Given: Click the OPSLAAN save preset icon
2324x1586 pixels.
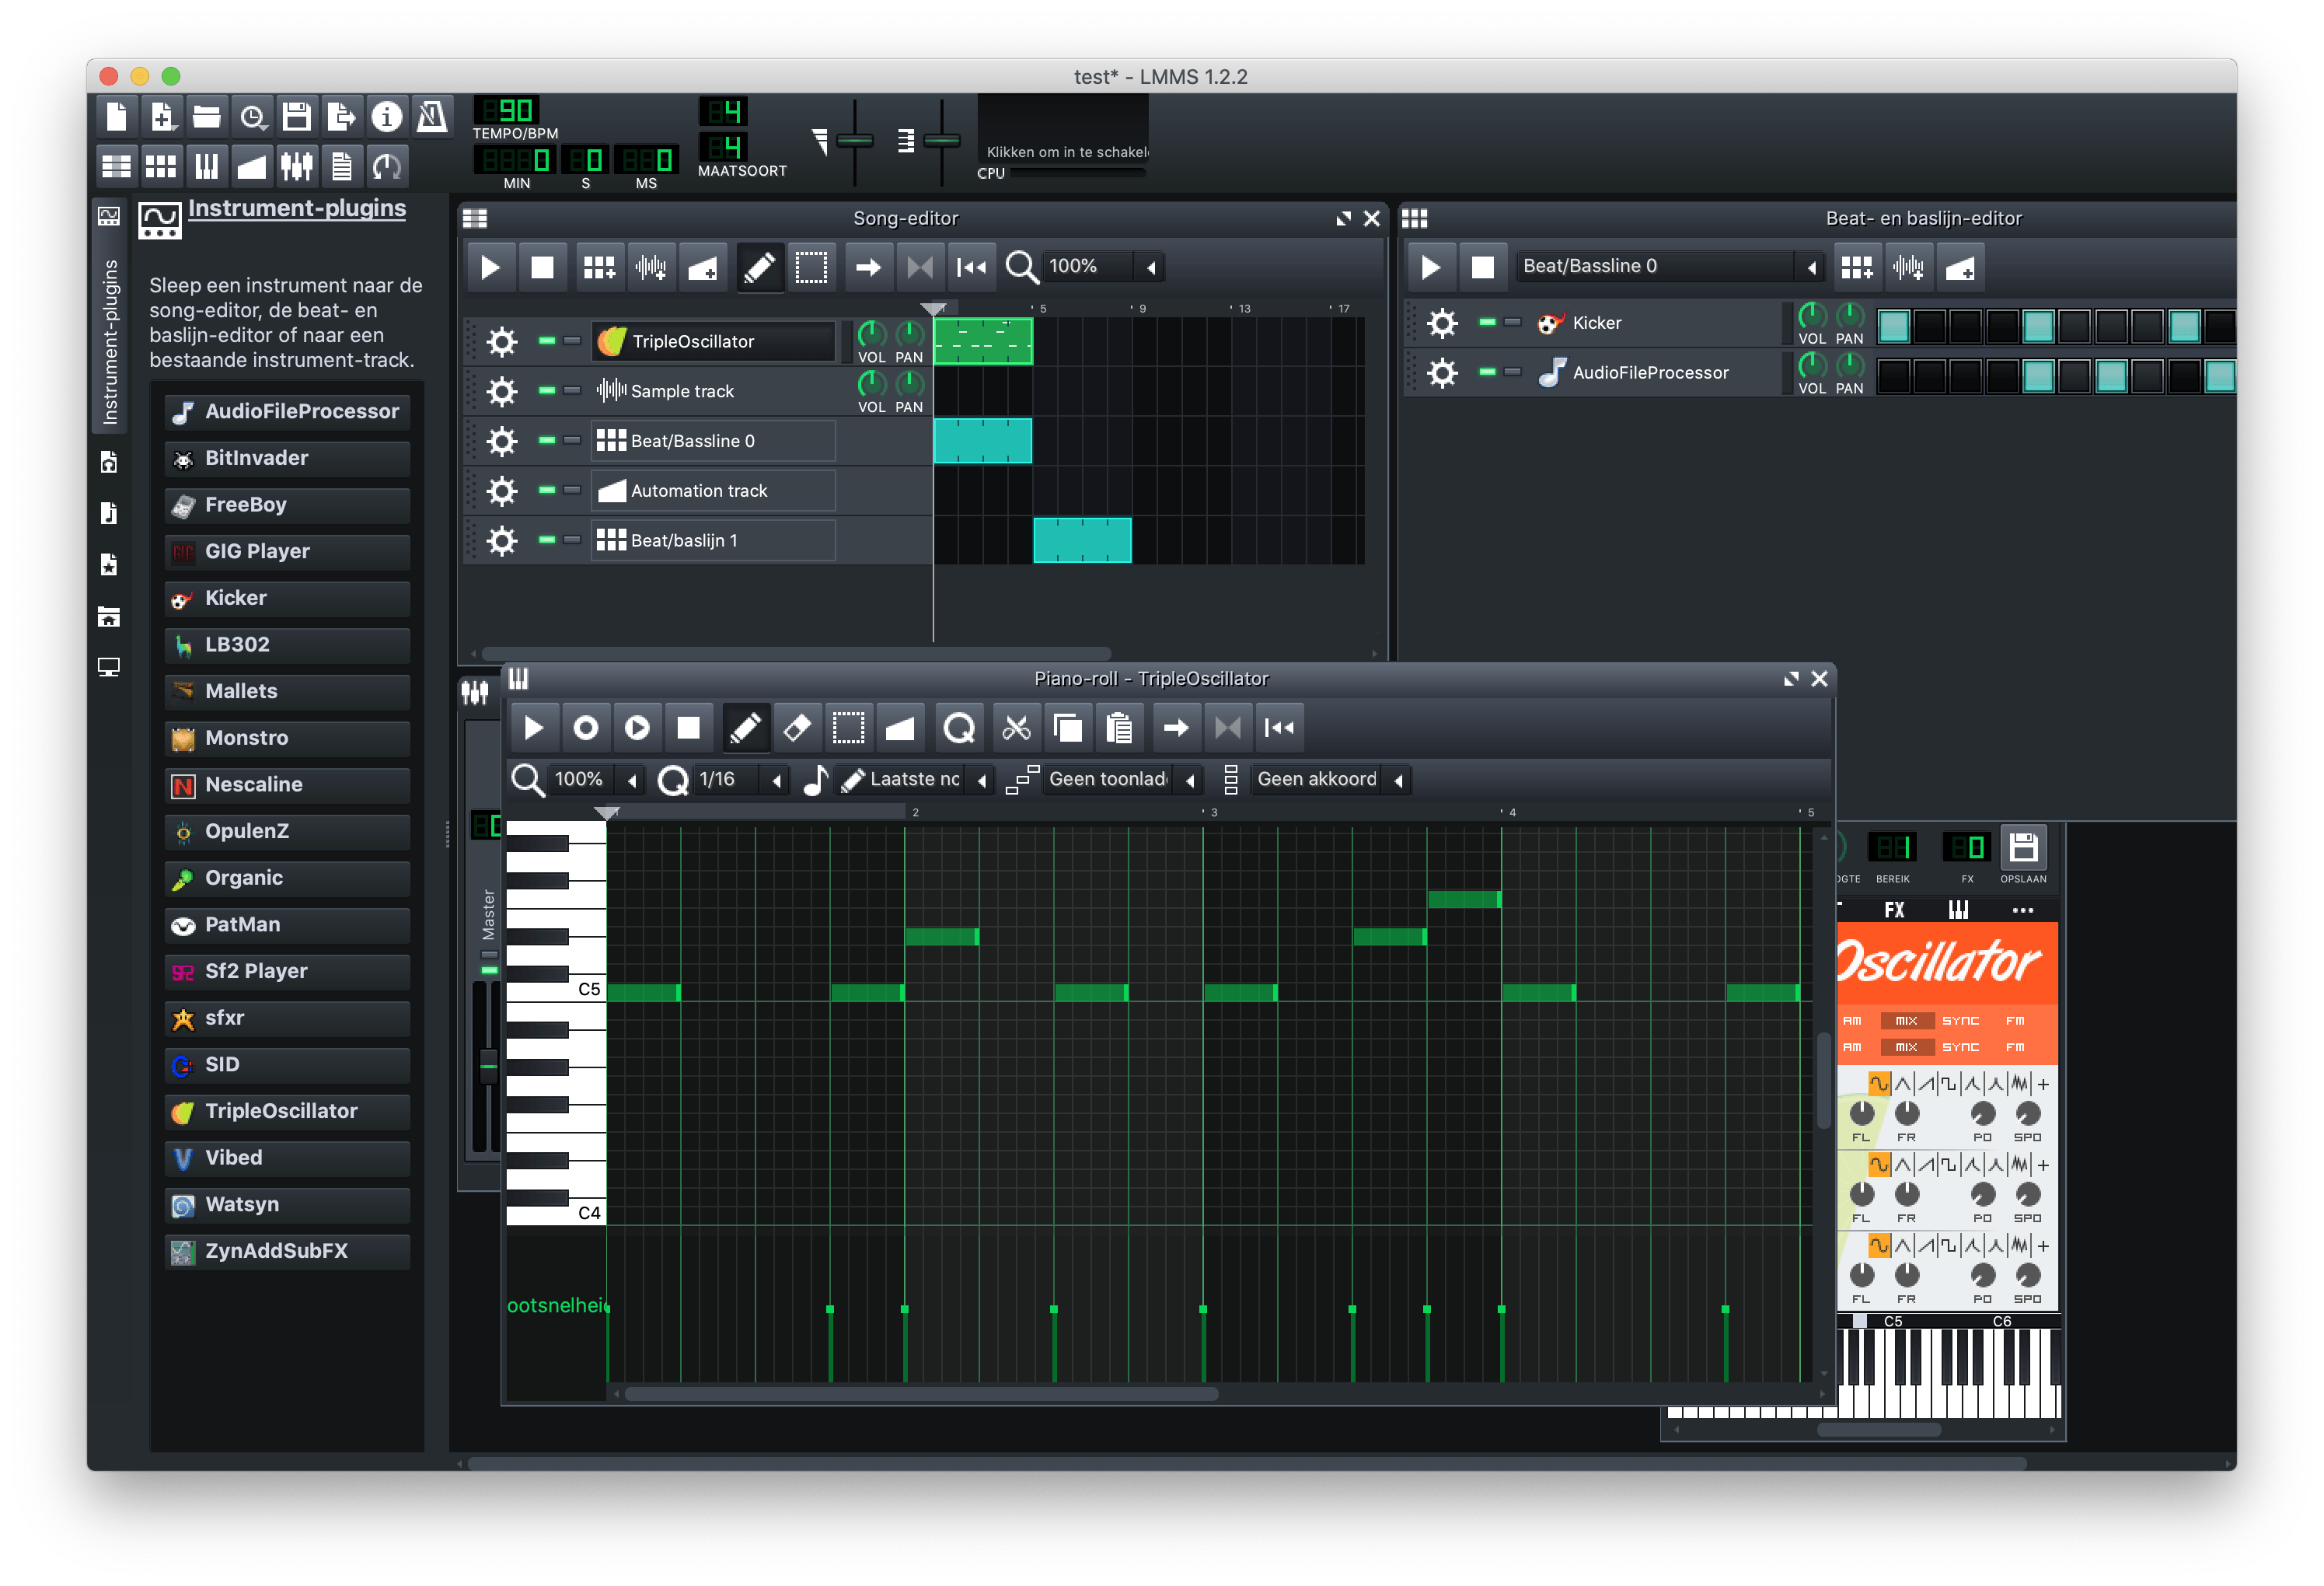Looking at the screenshot, I should click(x=2023, y=848).
